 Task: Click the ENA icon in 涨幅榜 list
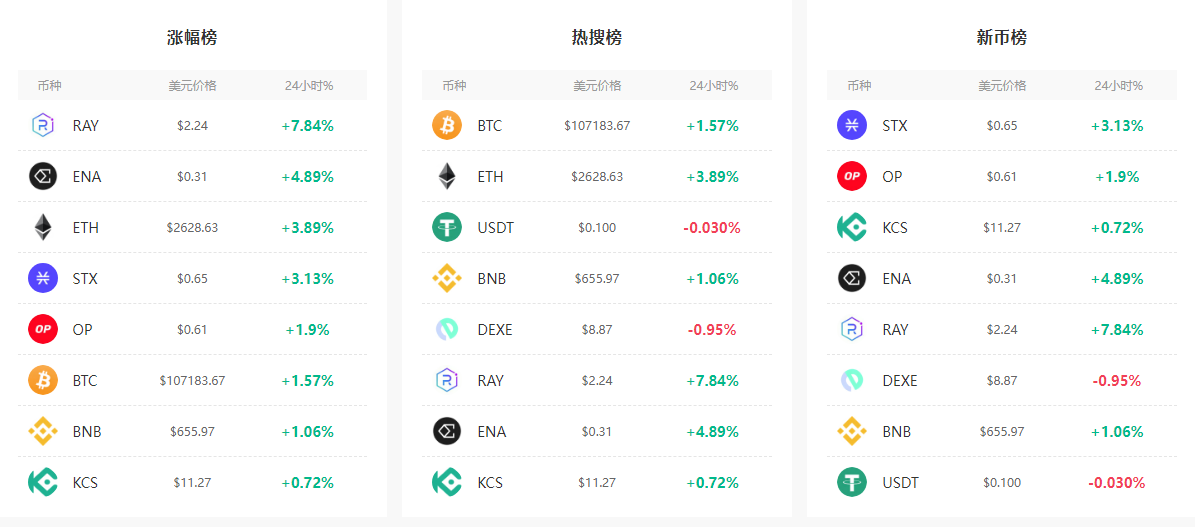click(43, 176)
